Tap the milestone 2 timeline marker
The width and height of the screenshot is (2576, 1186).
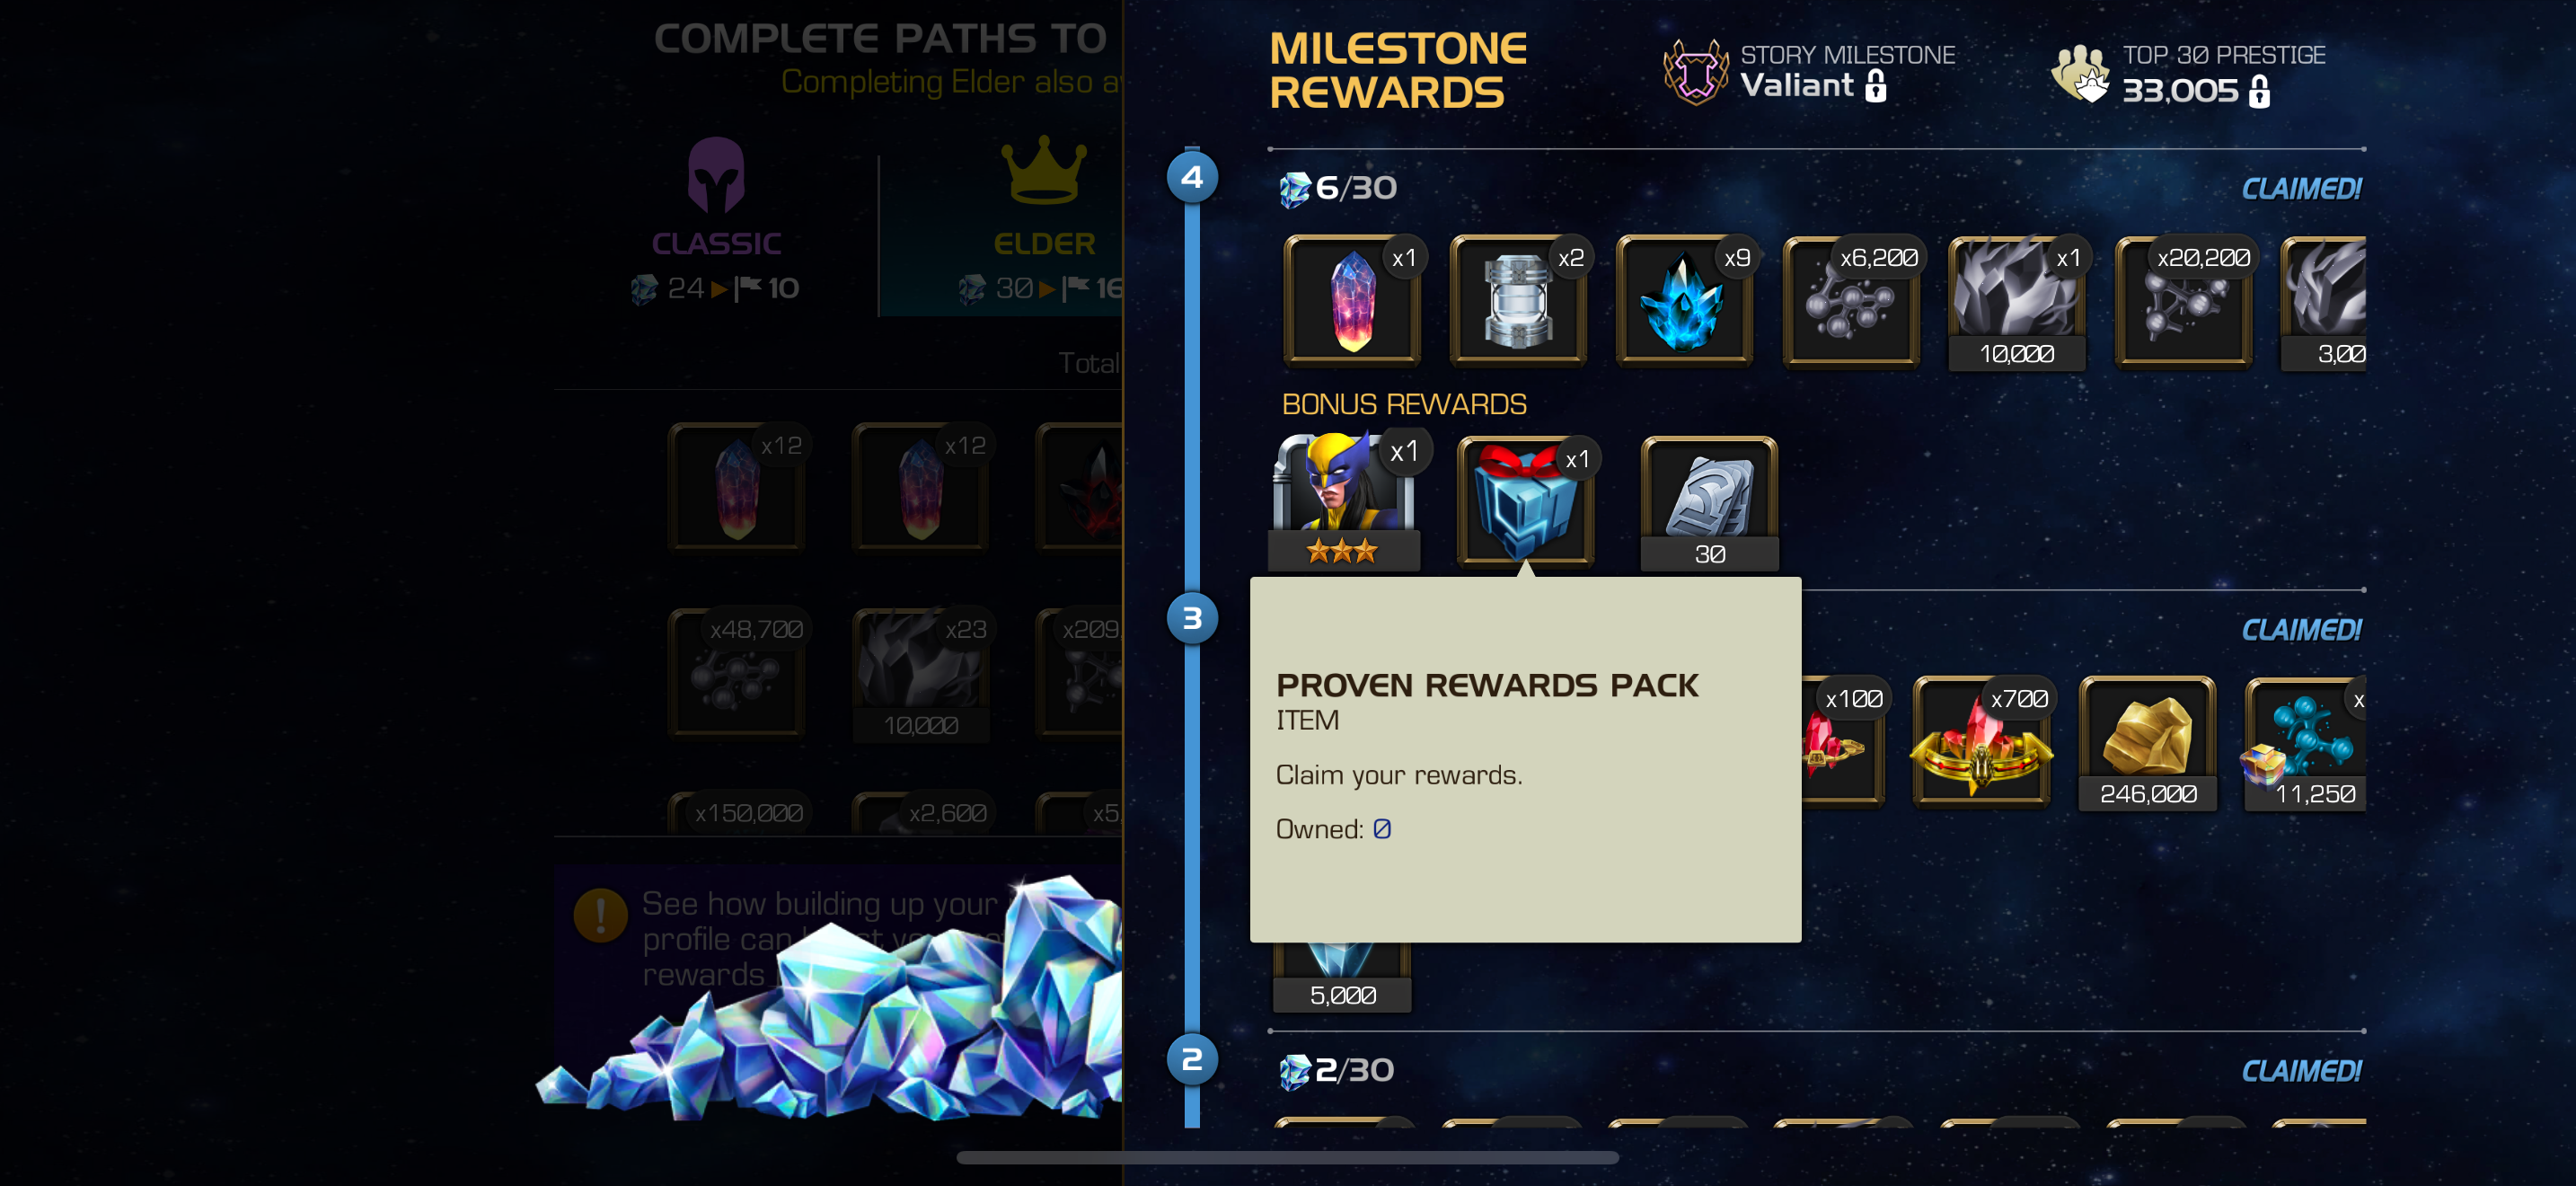point(1191,1060)
